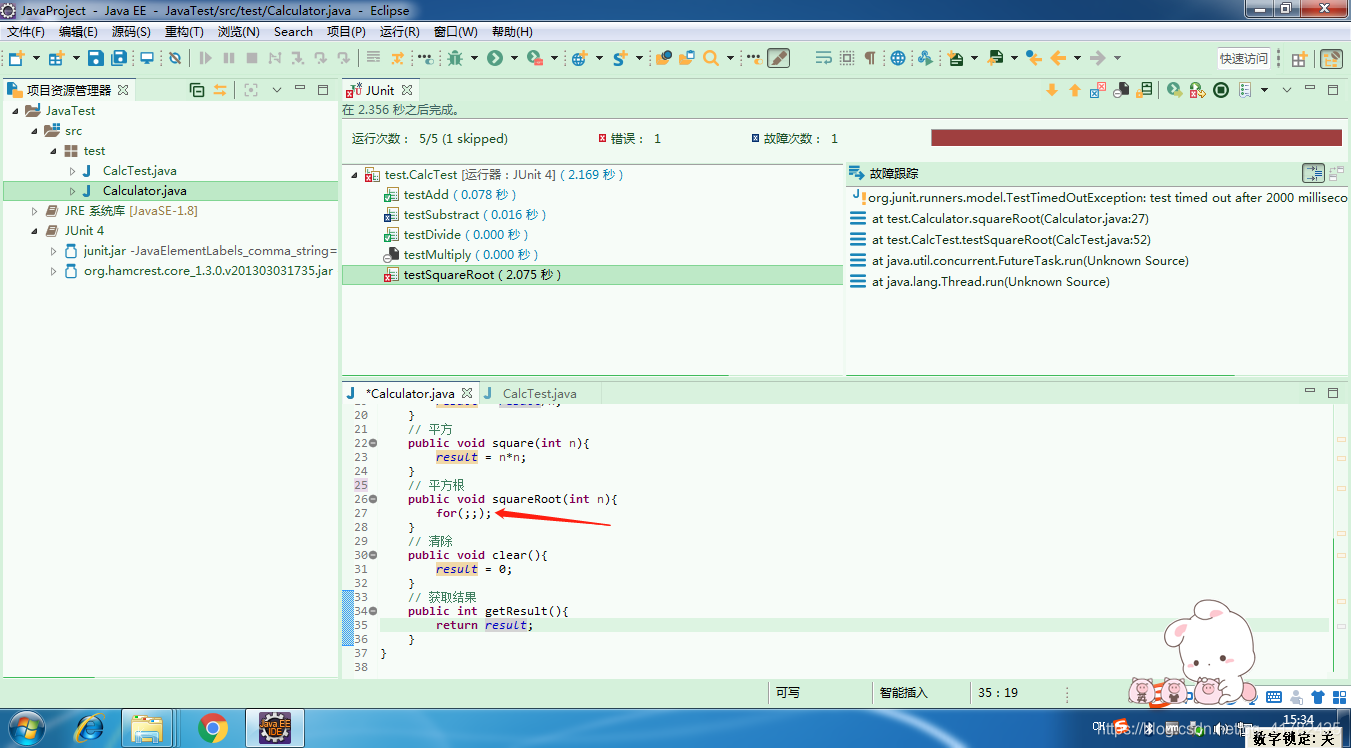
Task: Click the red JUnit progress bar
Action: tap(1136, 138)
